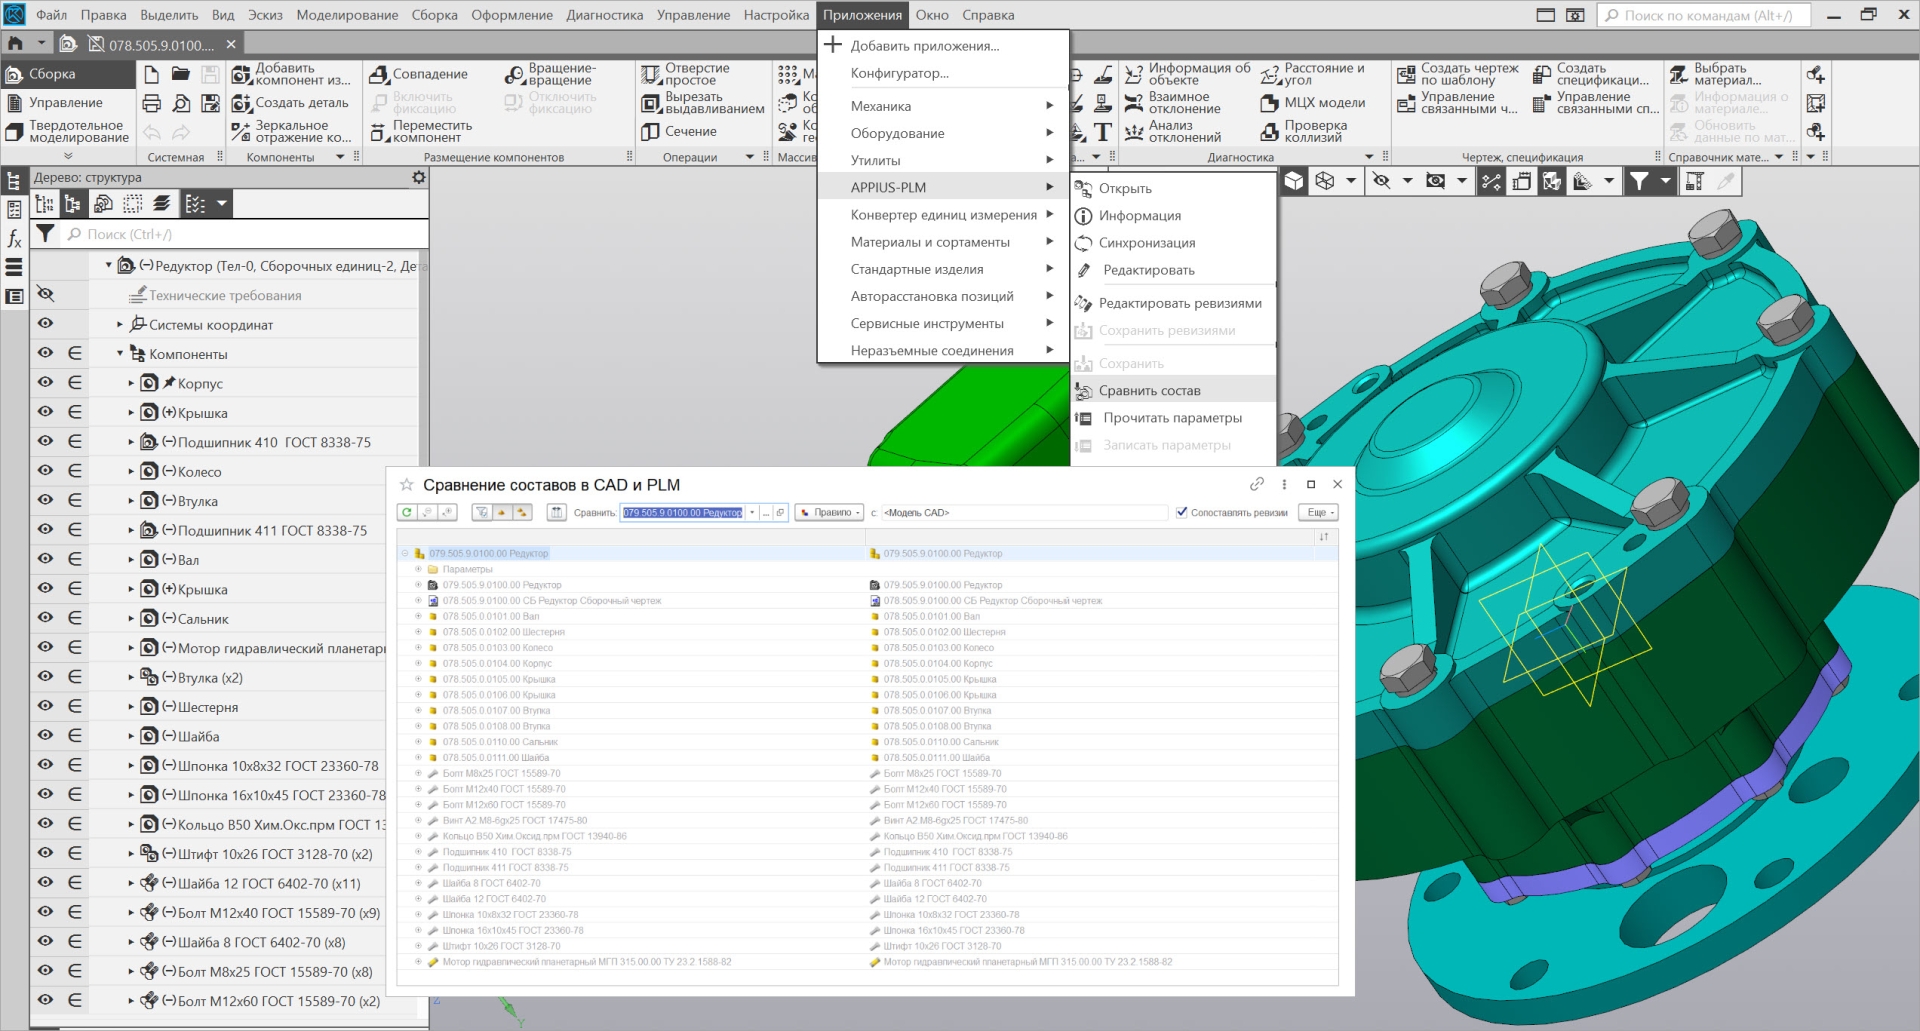Click the tree Поиск search field
The image size is (1920, 1031).
245,234
